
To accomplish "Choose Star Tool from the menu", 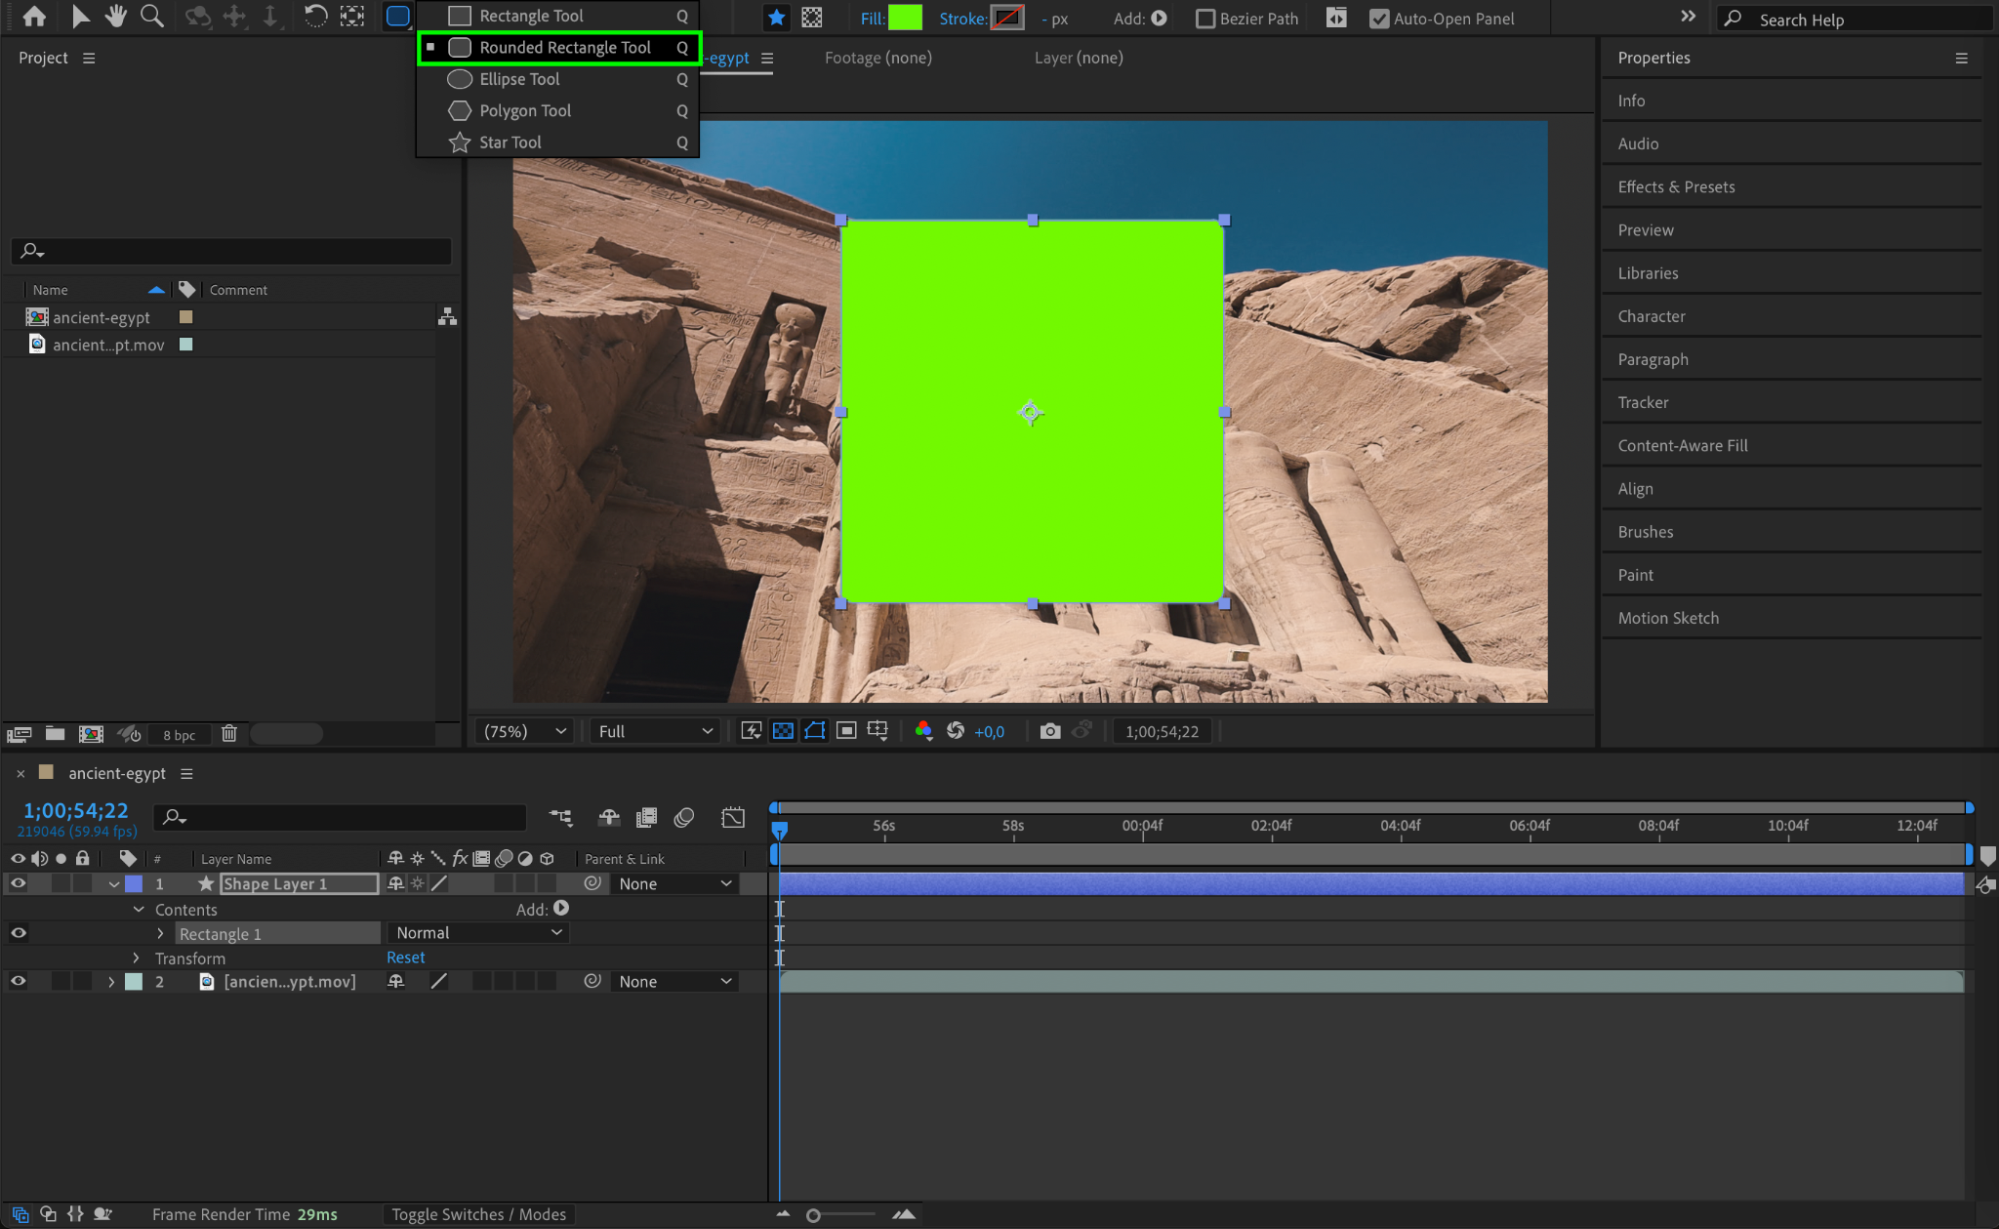I will (x=510, y=142).
